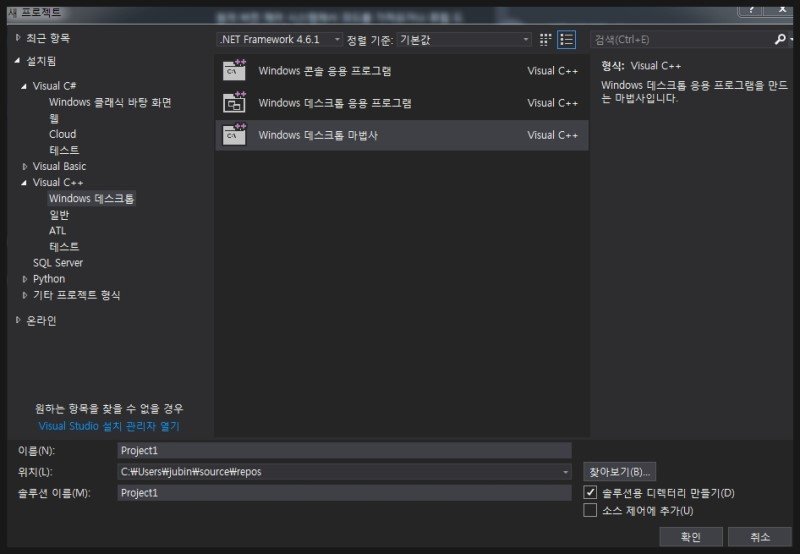This screenshot has height=554, width=800.
Task: Collapse the Visual C# tree node
Action: (24, 86)
